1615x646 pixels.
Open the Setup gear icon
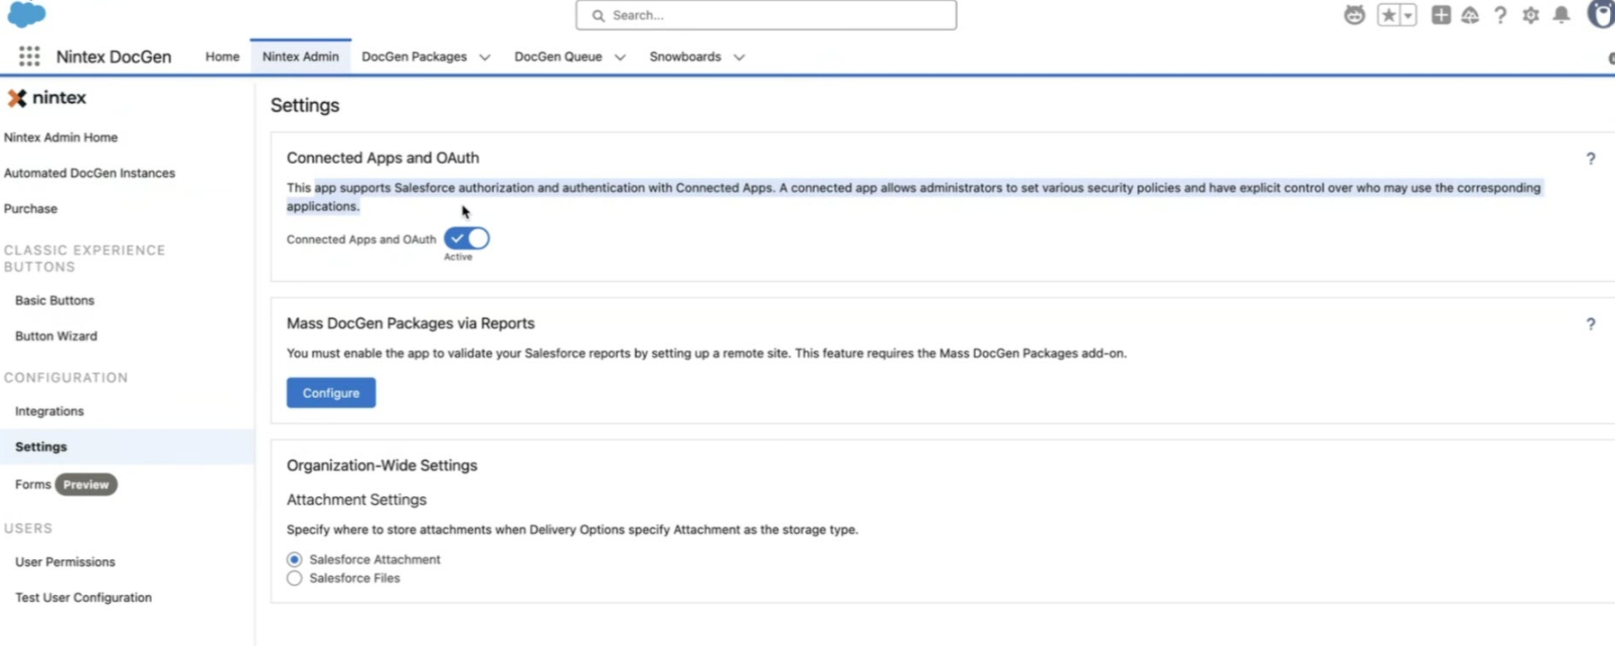click(1530, 15)
